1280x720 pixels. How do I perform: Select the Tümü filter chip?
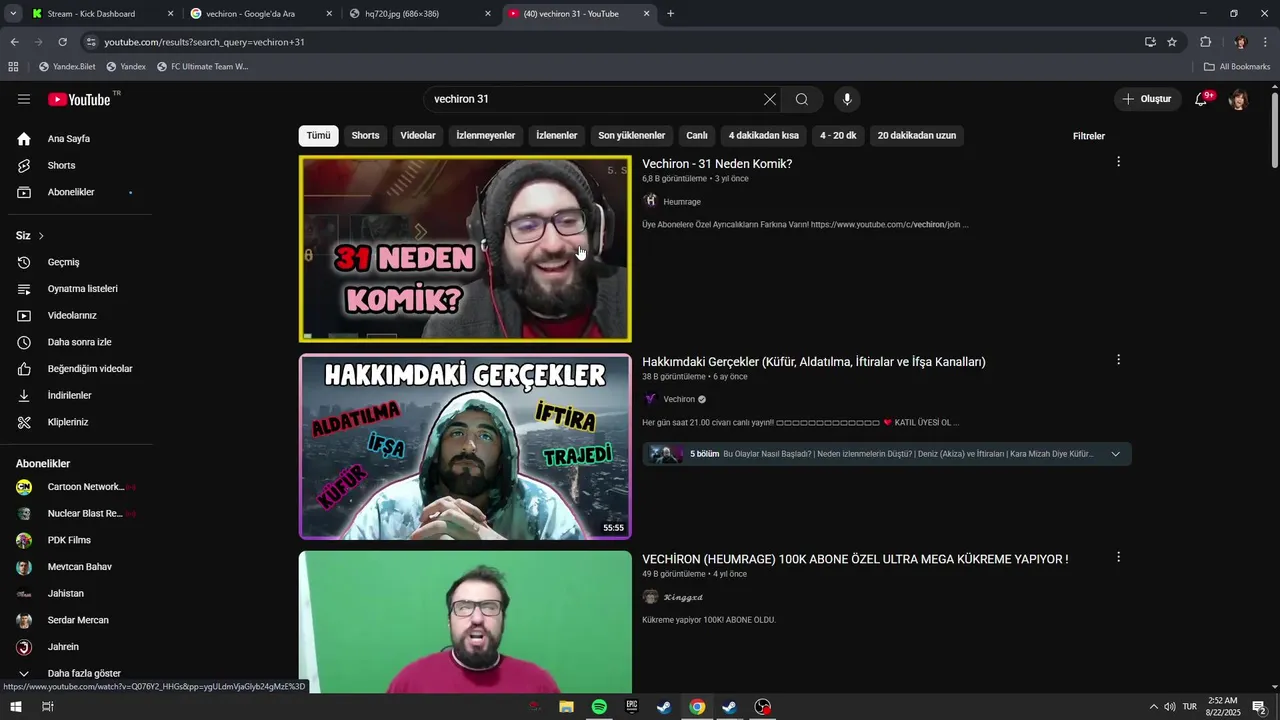(x=318, y=136)
